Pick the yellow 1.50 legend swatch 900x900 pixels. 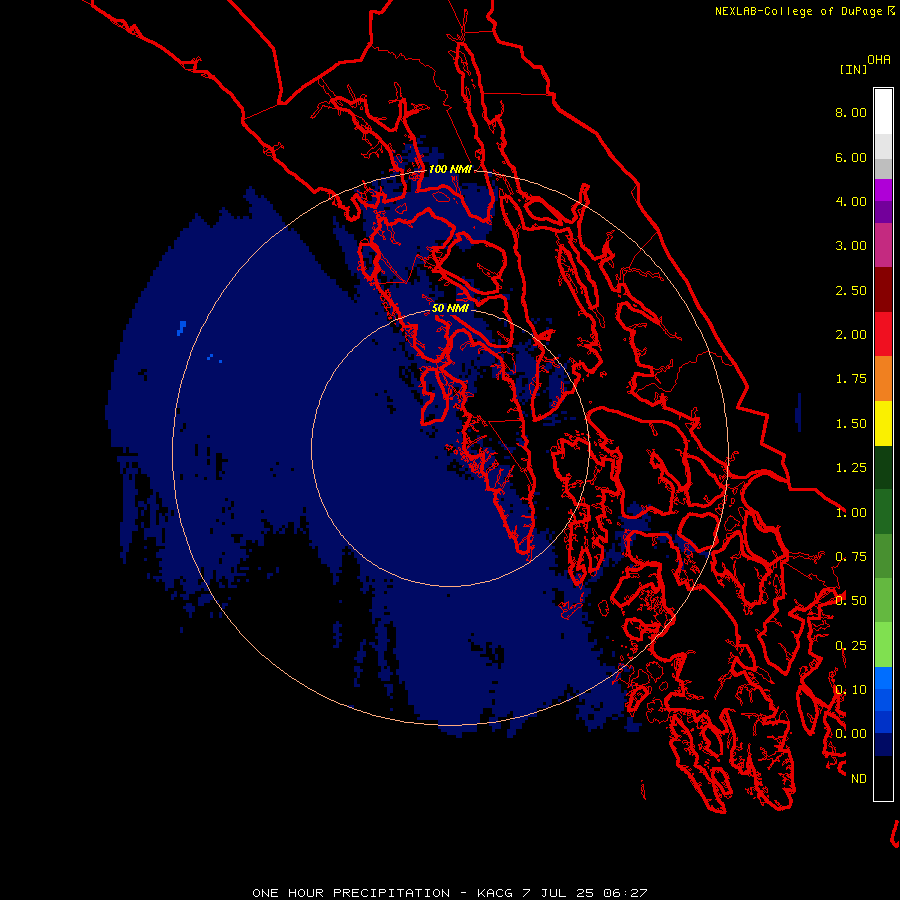pos(883,423)
